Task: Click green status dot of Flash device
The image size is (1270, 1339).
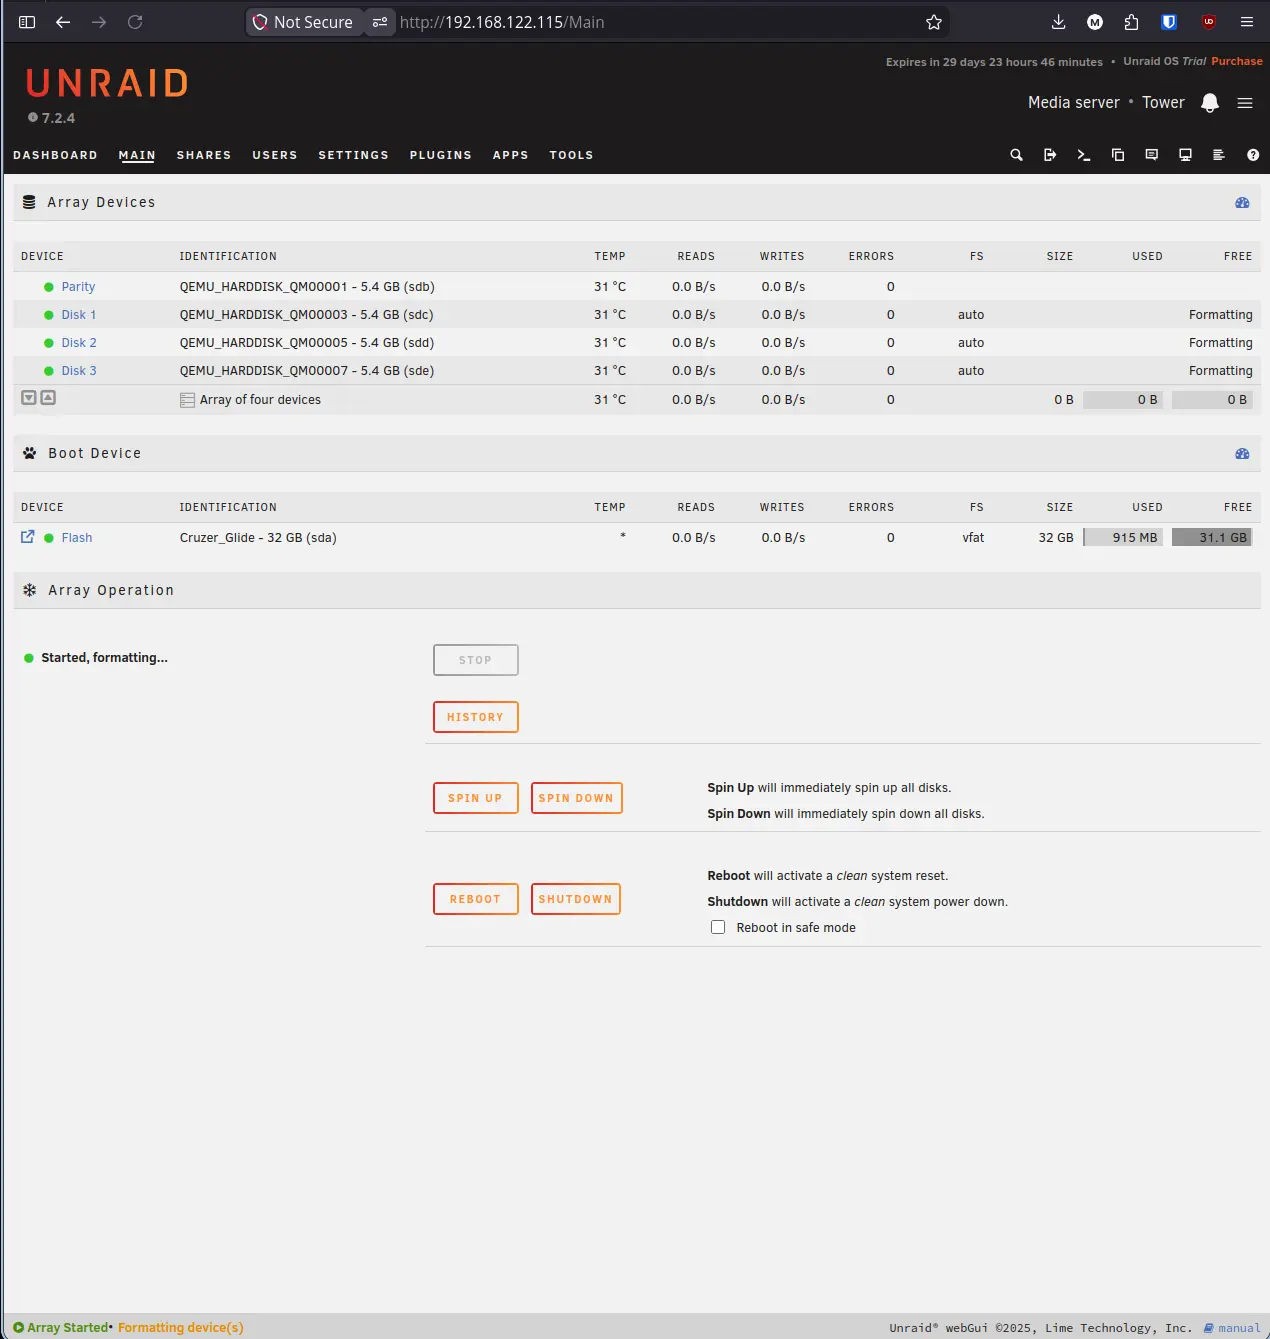Action: tap(48, 538)
